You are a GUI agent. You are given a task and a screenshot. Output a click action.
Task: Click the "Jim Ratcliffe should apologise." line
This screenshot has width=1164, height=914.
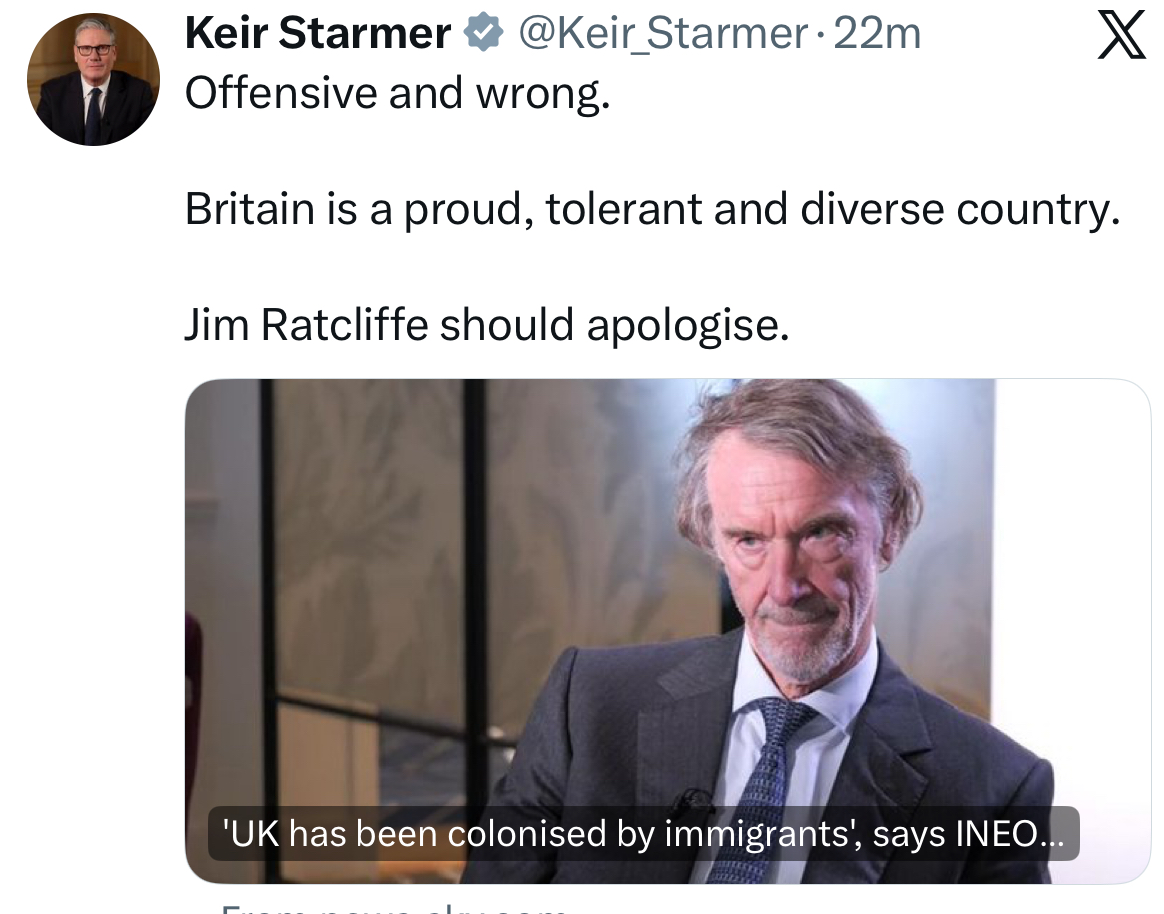[x=487, y=325]
